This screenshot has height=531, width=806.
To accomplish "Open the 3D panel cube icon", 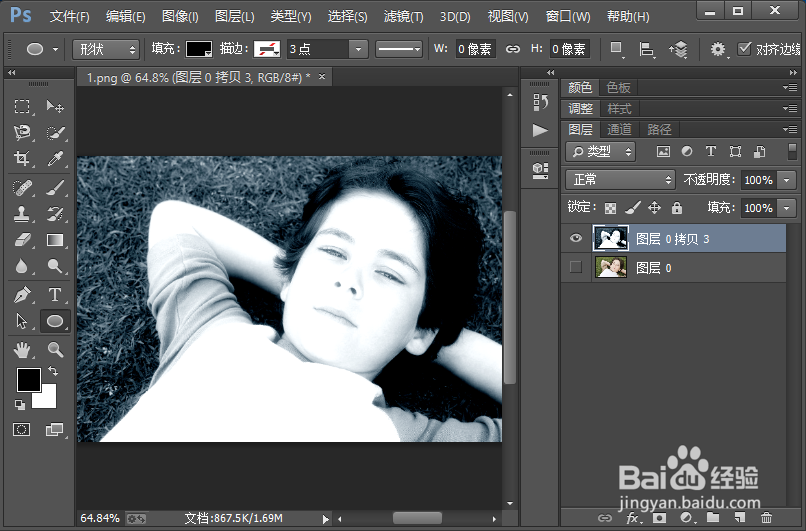I will [540, 170].
